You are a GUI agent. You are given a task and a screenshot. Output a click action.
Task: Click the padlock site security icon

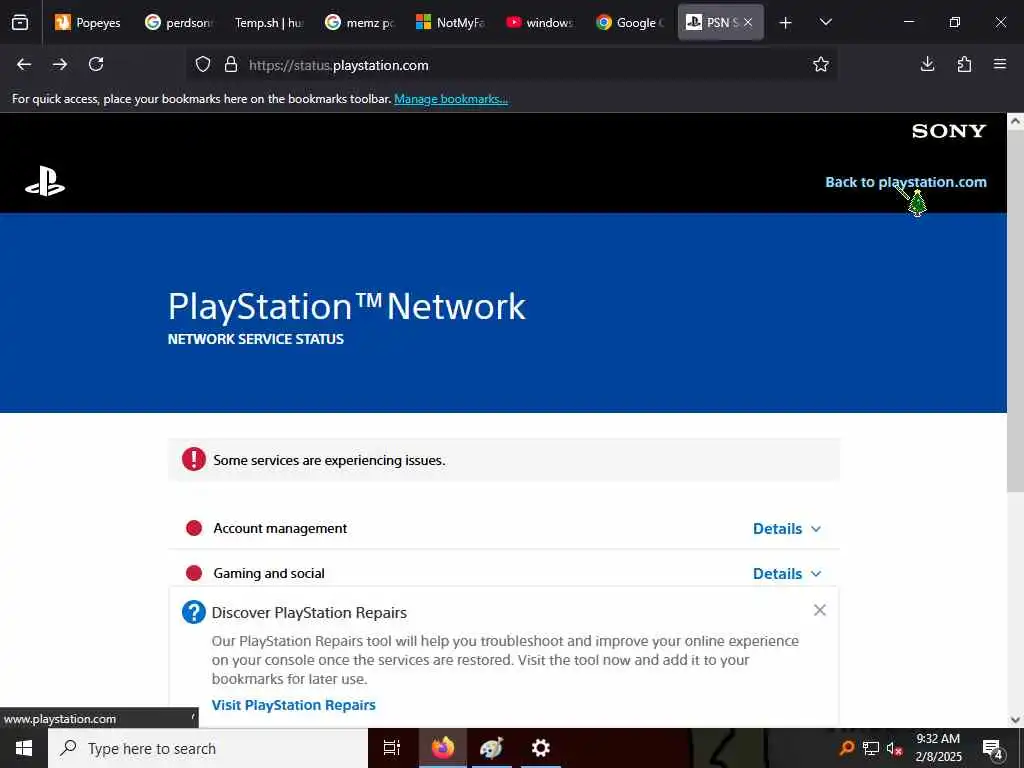pyautogui.click(x=231, y=65)
